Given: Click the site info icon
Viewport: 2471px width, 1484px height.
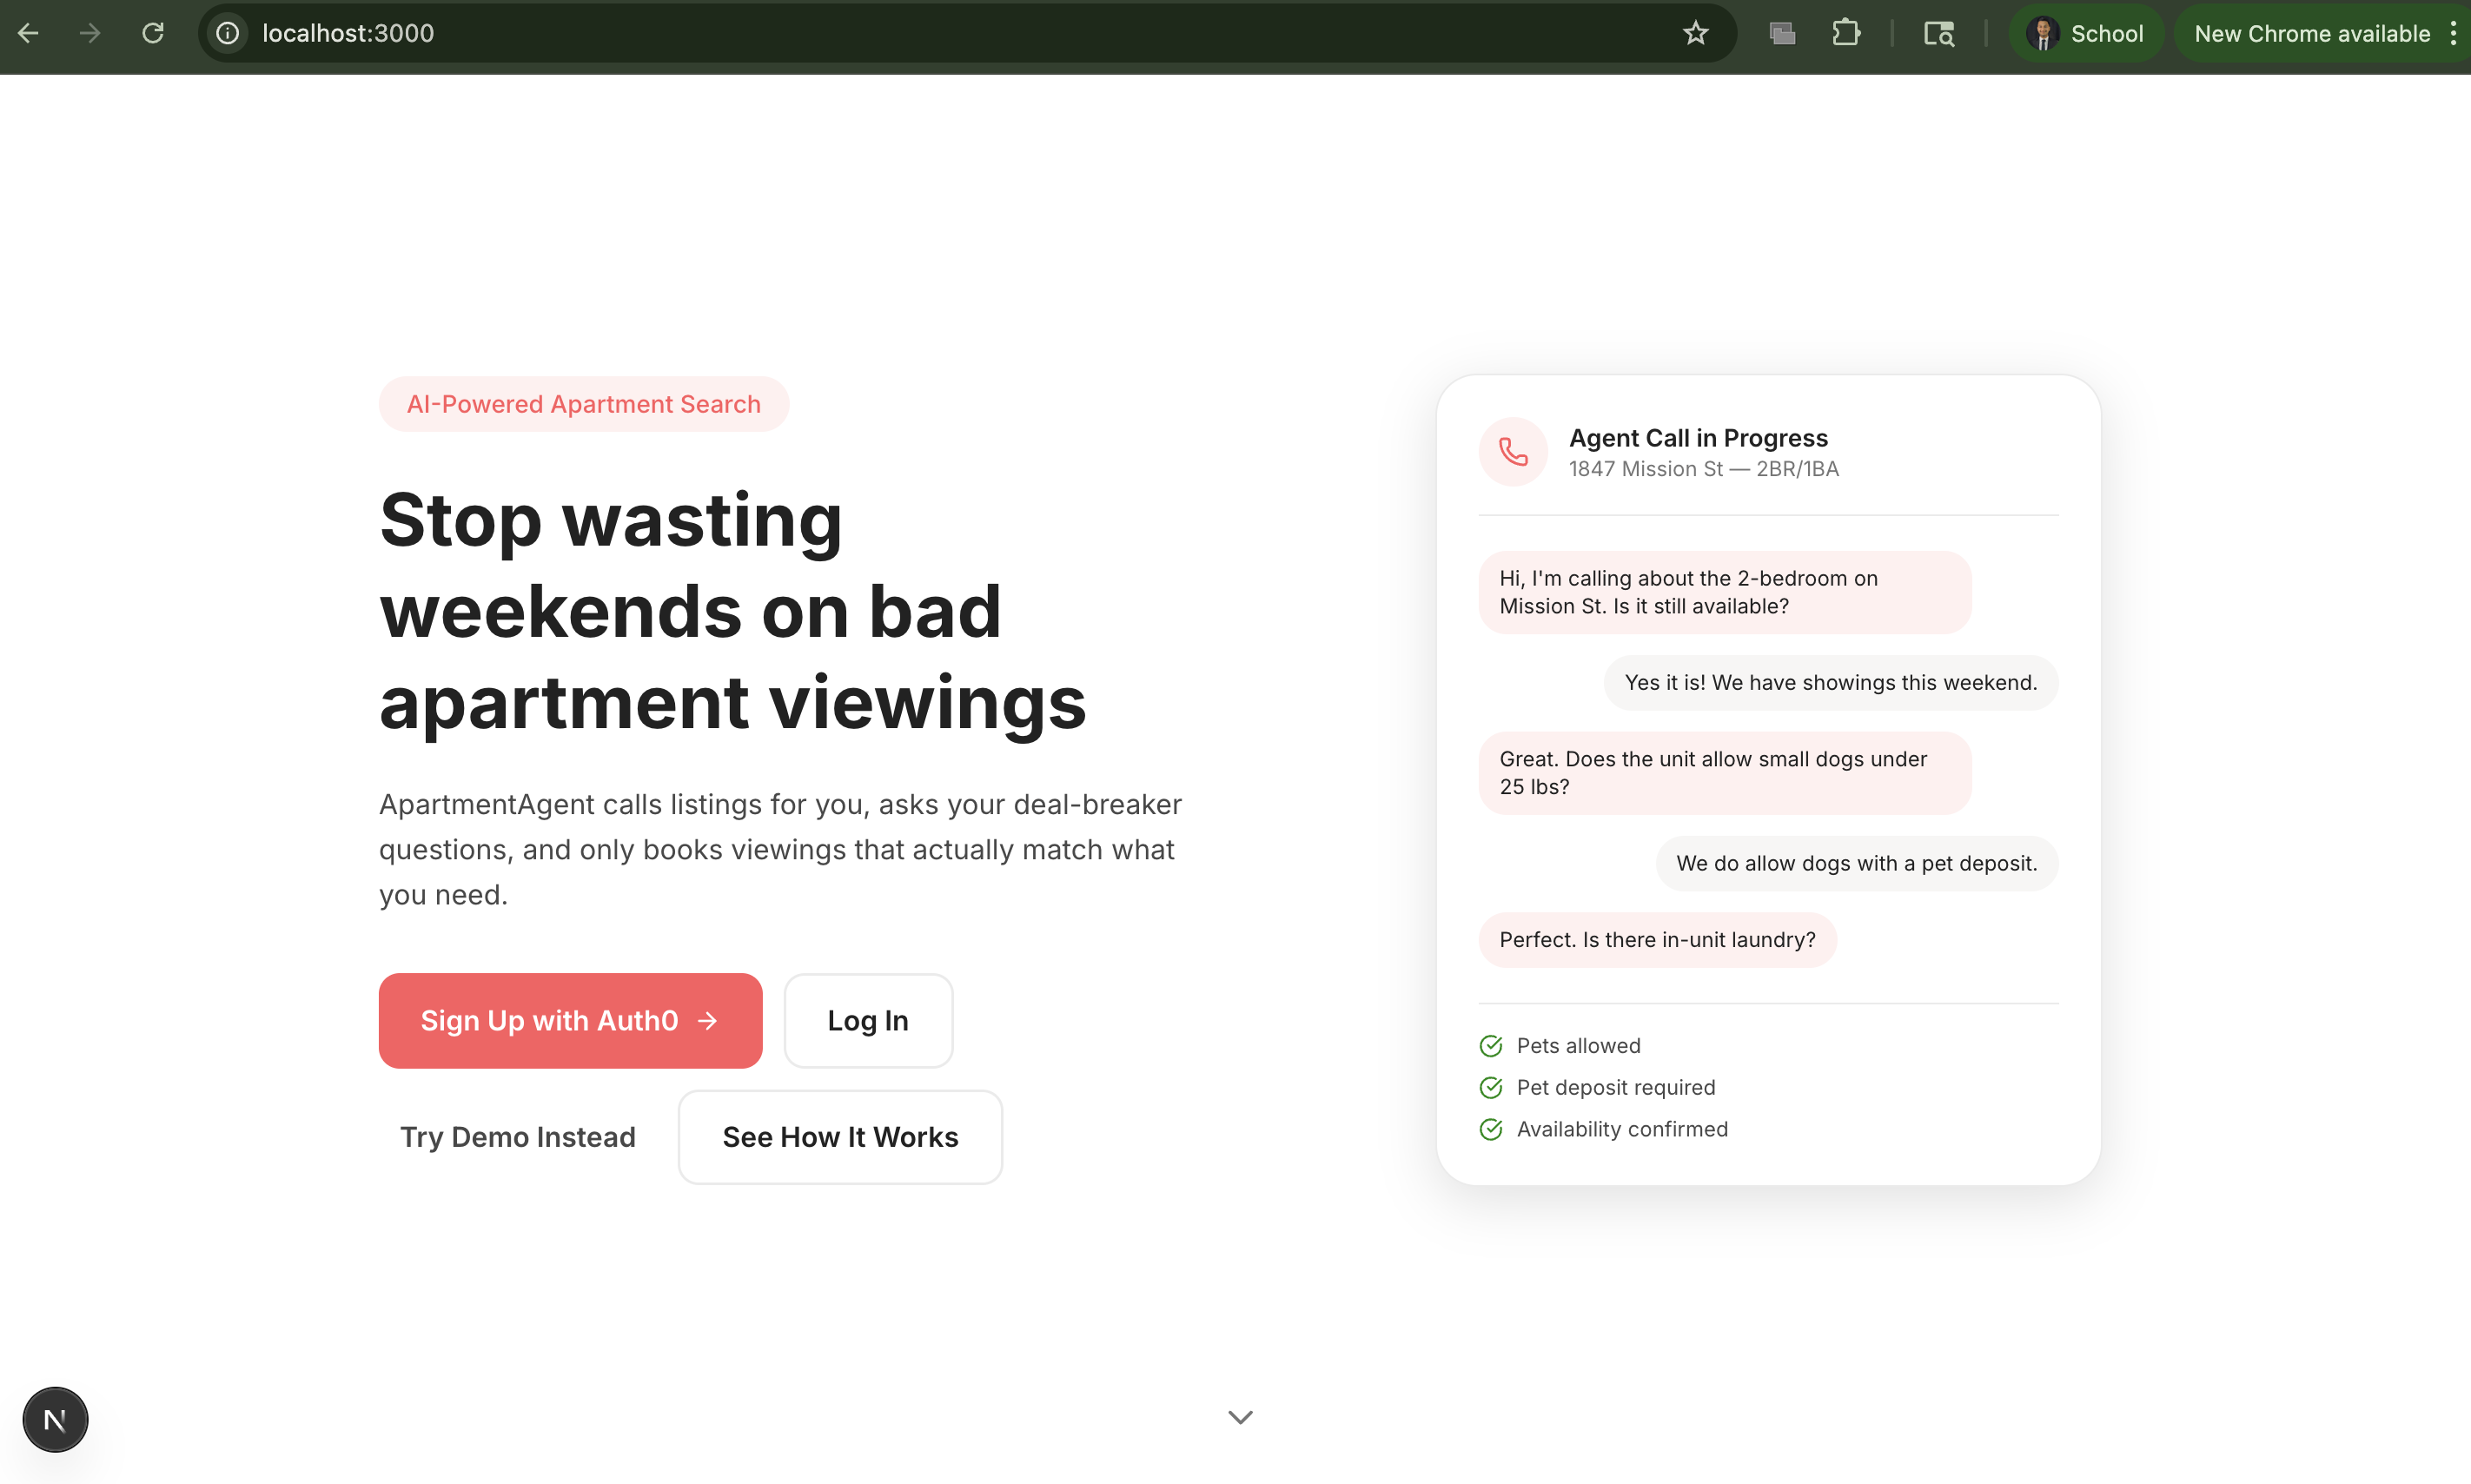Looking at the screenshot, I should [x=228, y=33].
